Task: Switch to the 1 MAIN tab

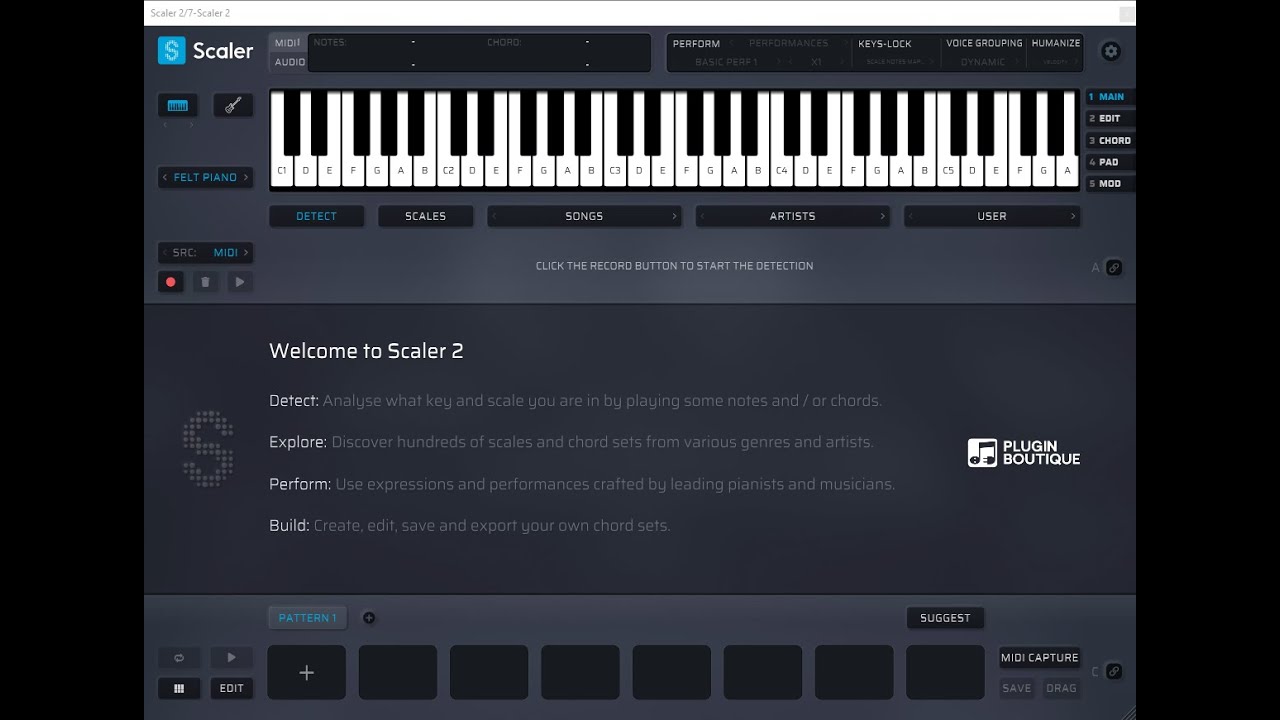Action: tap(1111, 97)
